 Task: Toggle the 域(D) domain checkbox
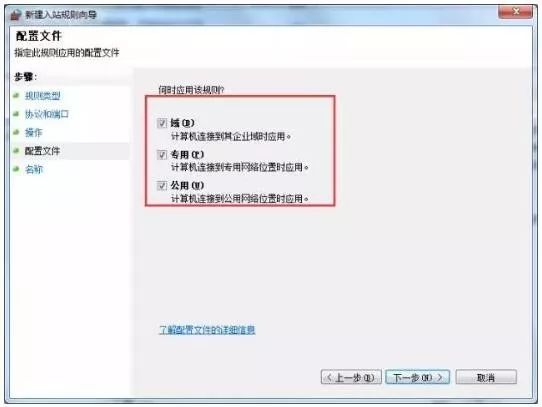(162, 123)
